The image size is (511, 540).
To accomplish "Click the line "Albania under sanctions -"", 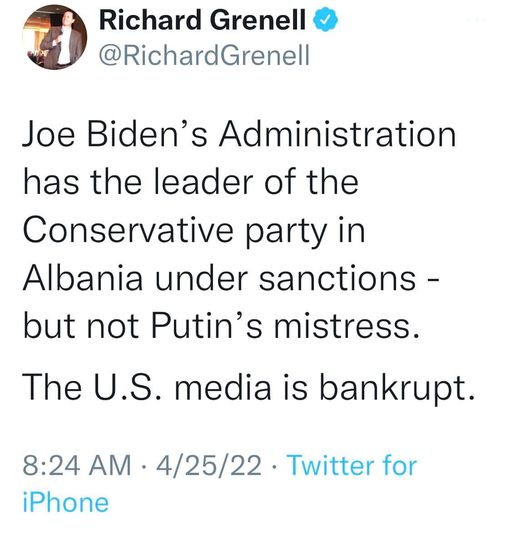I will [232, 278].
